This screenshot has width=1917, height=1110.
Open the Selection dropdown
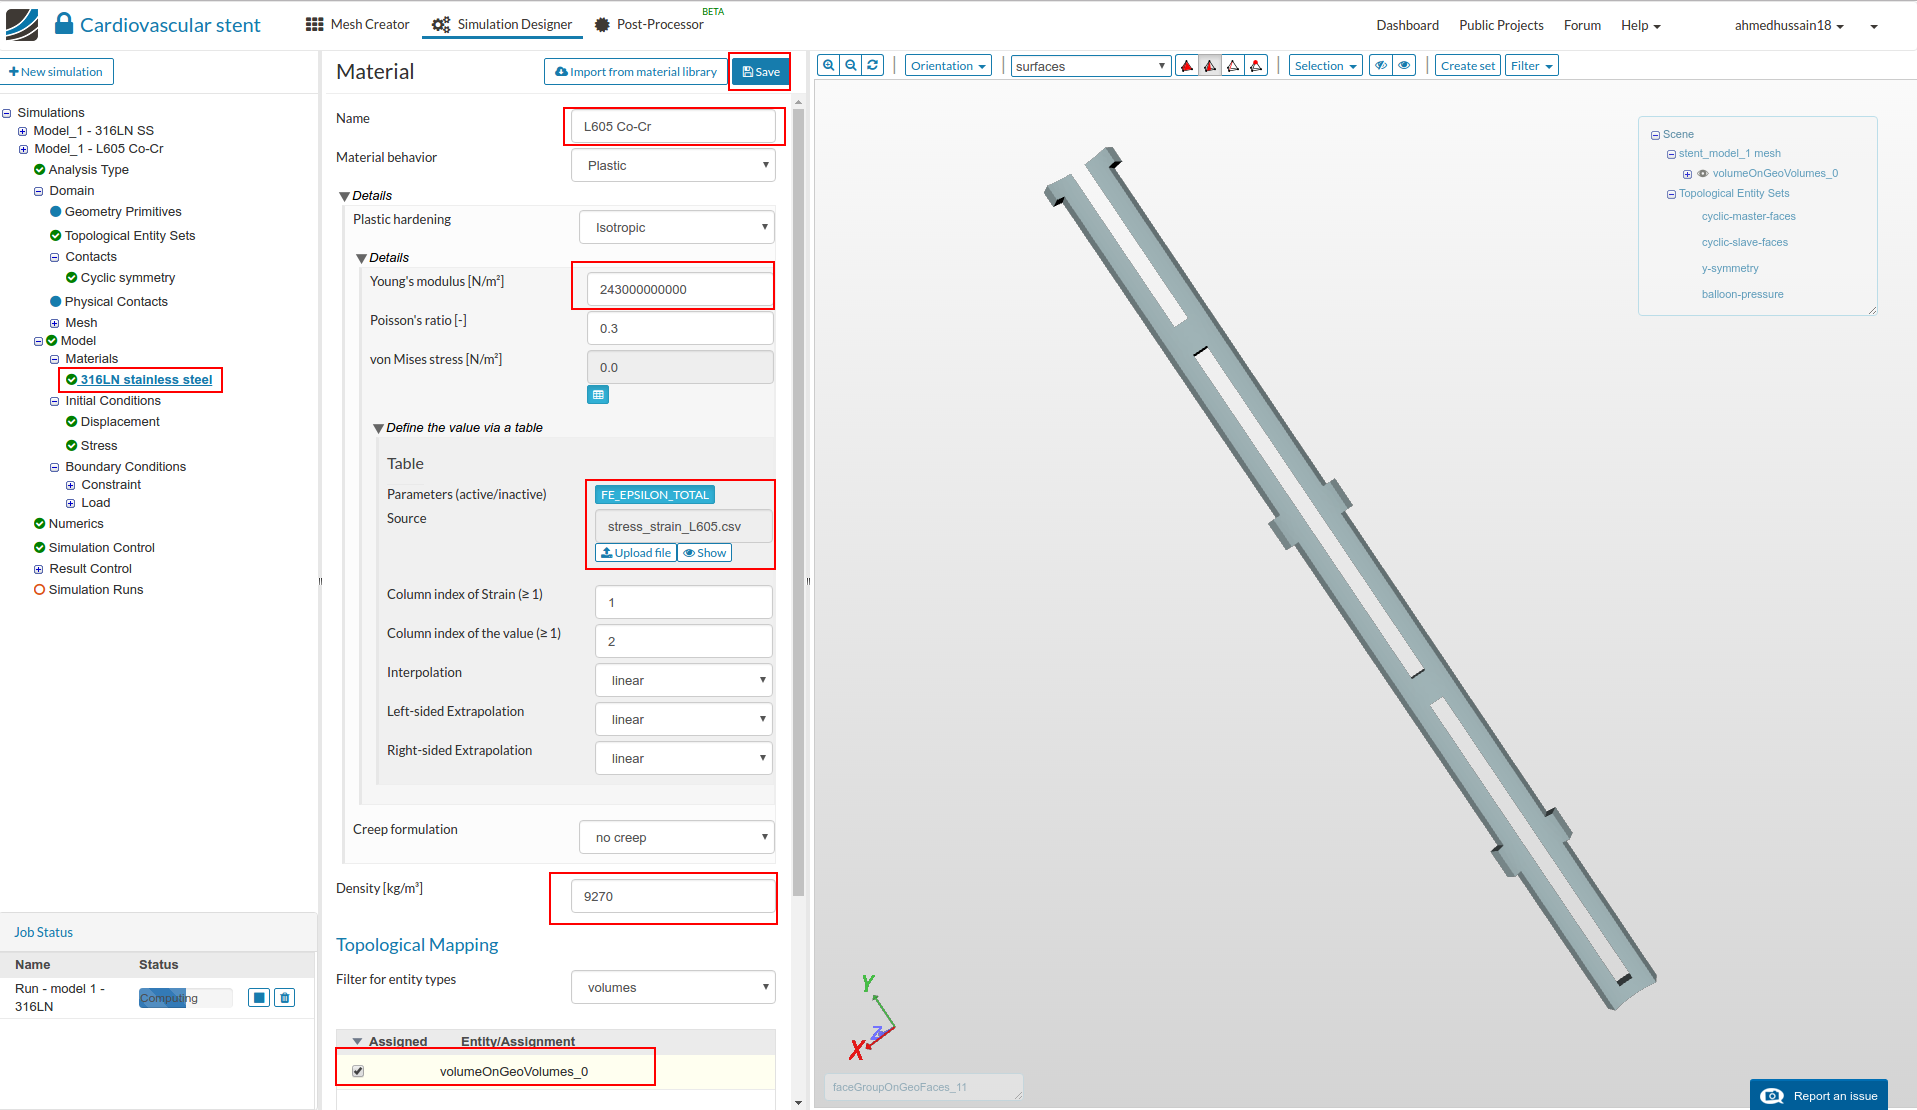1325,66
